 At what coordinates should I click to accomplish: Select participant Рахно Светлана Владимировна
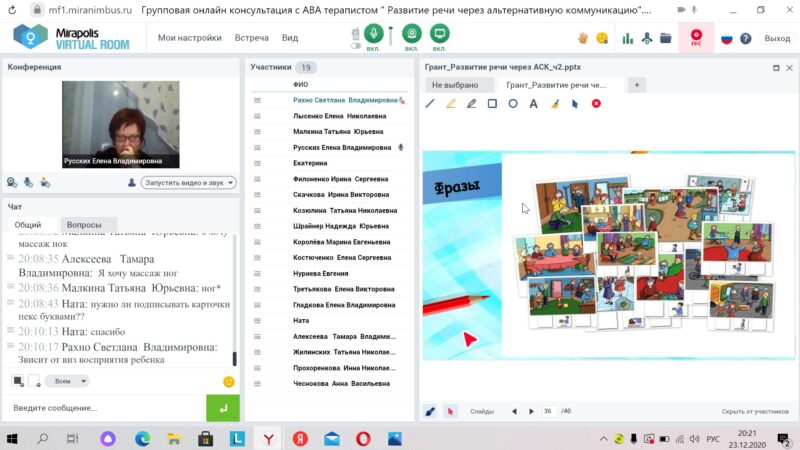(345, 101)
